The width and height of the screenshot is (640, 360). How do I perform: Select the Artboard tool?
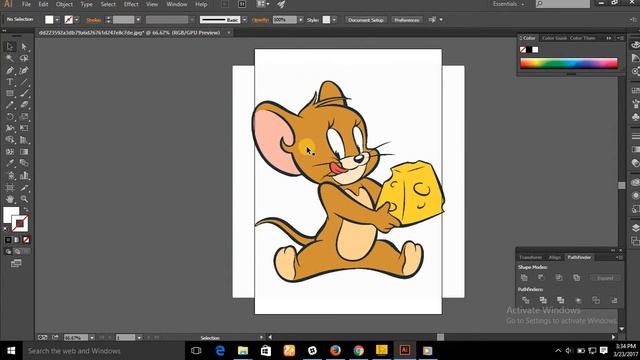pos(10,187)
